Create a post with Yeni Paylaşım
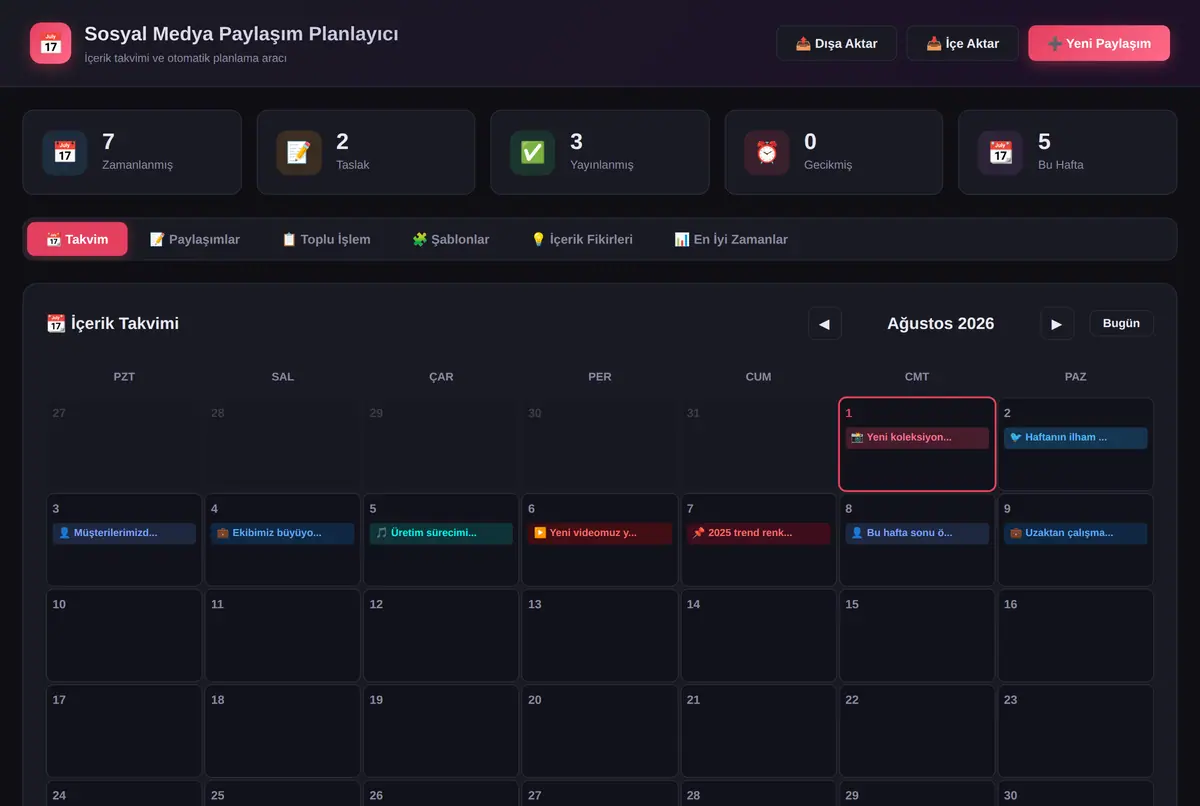Screen dimensions: 1200x806 (1099, 43)
